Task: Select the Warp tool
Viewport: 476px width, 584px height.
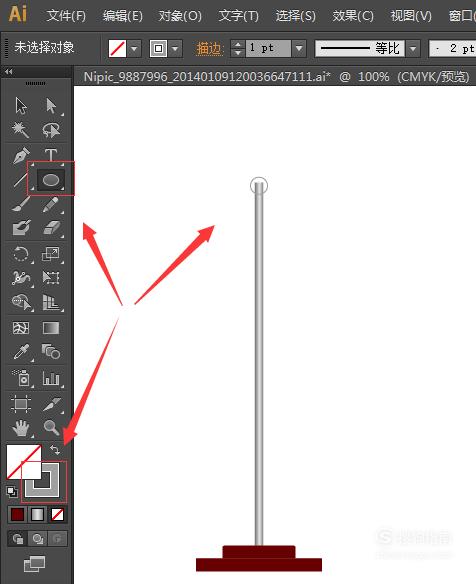Action: click(x=21, y=278)
